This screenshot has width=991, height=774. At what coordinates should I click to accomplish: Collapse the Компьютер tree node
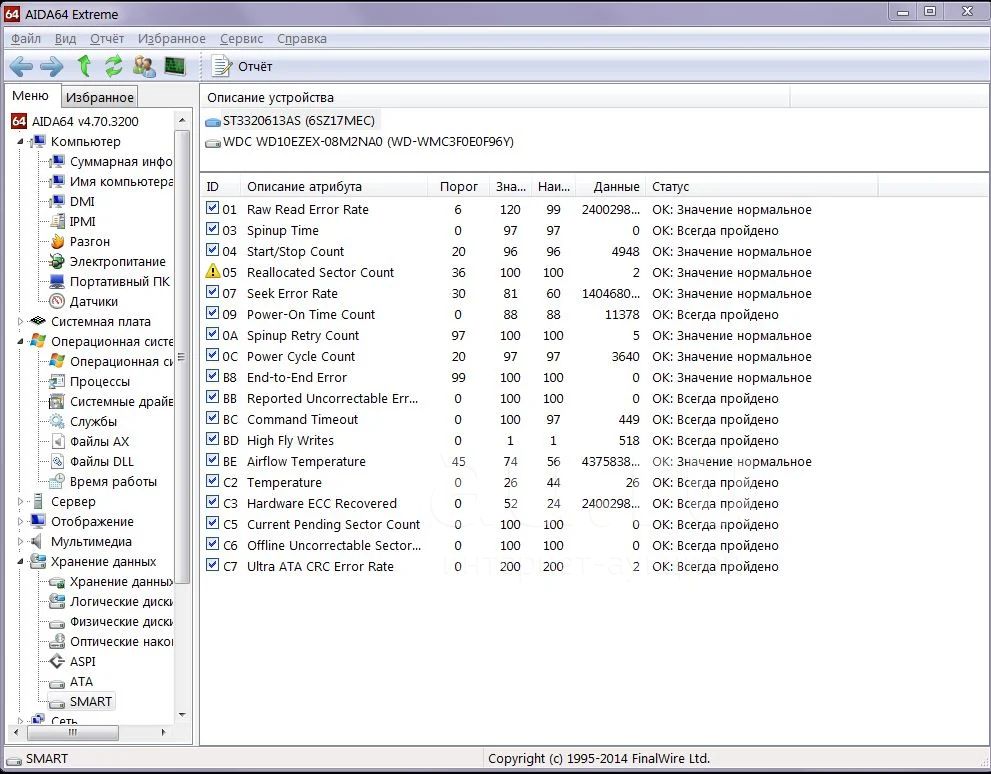(x=20, y=142)
